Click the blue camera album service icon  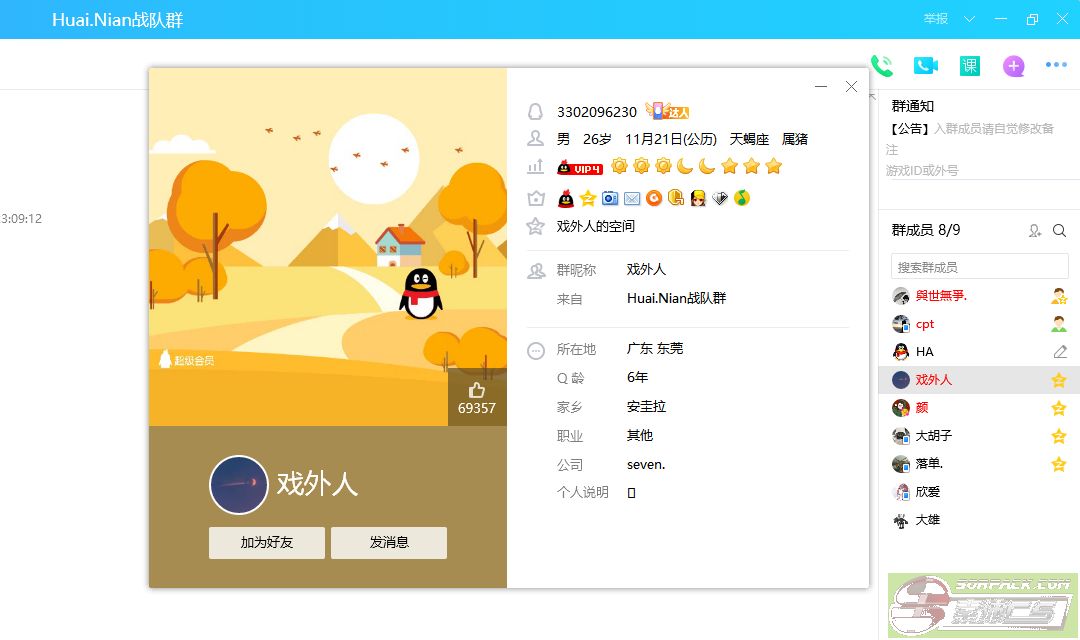click(x=610, y=199)
